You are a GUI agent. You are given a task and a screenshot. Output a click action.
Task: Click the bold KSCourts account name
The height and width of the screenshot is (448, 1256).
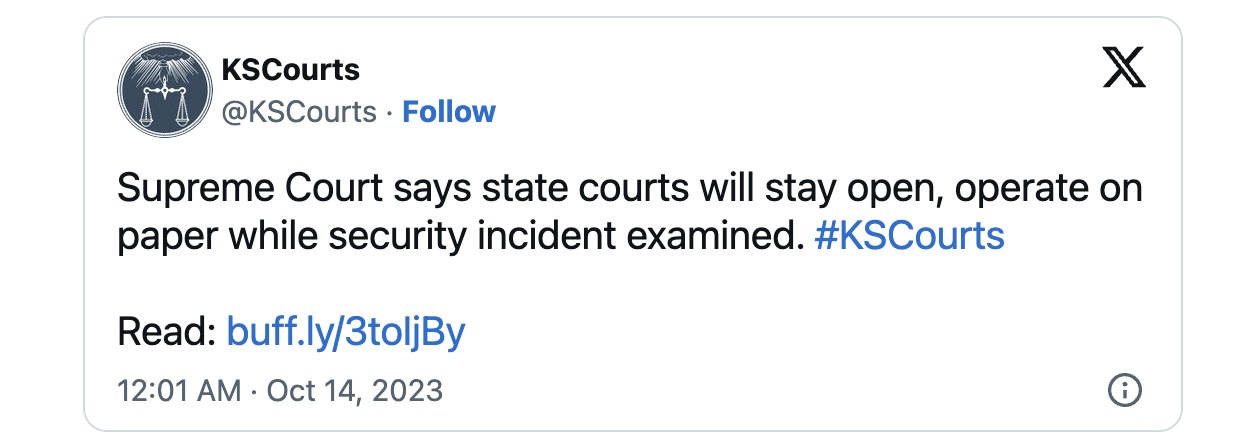click(290, 70)
